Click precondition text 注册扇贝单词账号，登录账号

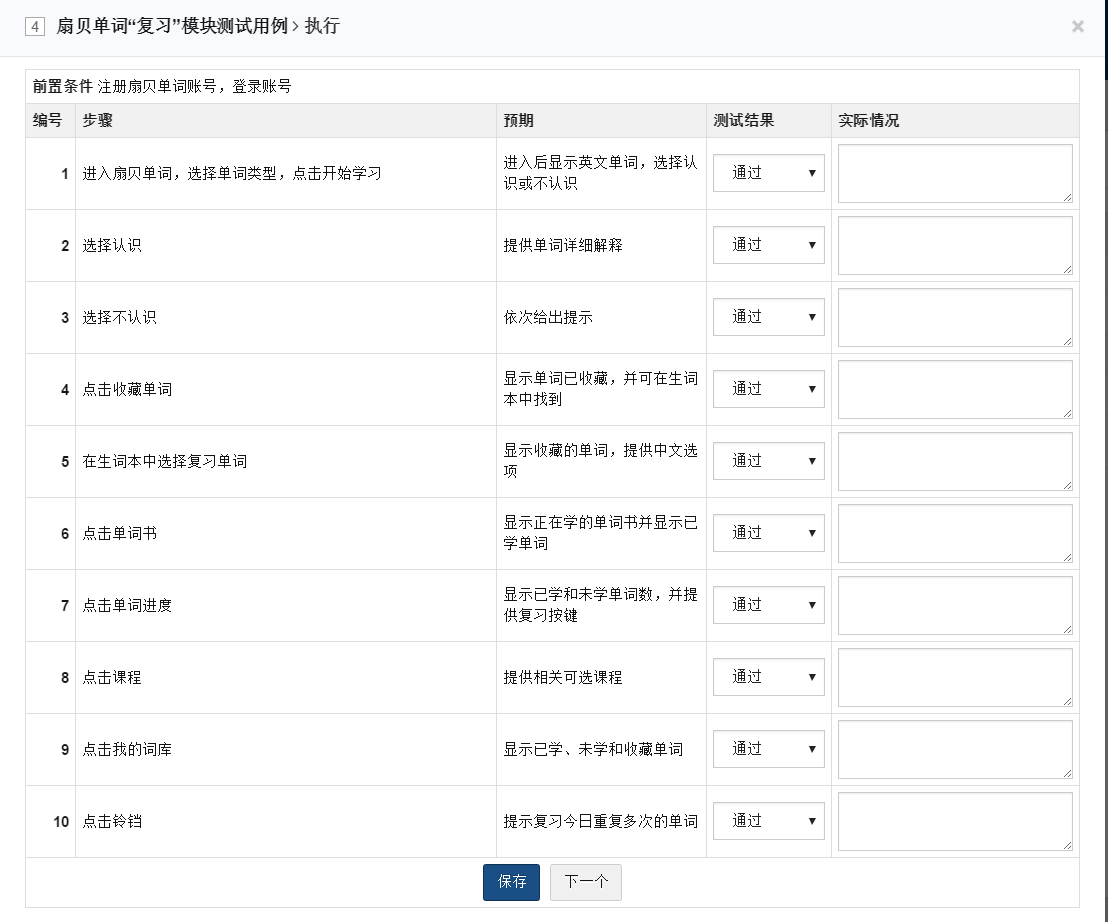[x=194, y=87]
